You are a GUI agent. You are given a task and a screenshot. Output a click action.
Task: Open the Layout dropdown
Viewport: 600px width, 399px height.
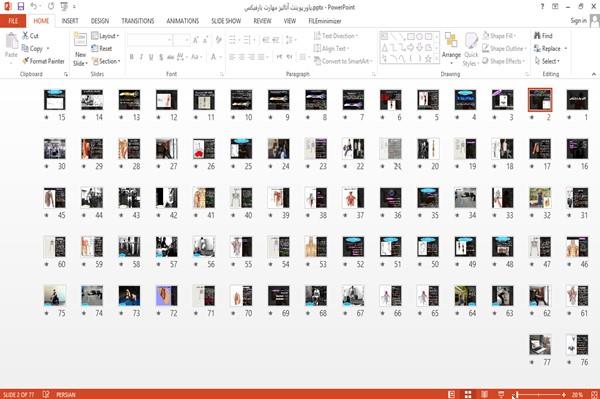105,36
